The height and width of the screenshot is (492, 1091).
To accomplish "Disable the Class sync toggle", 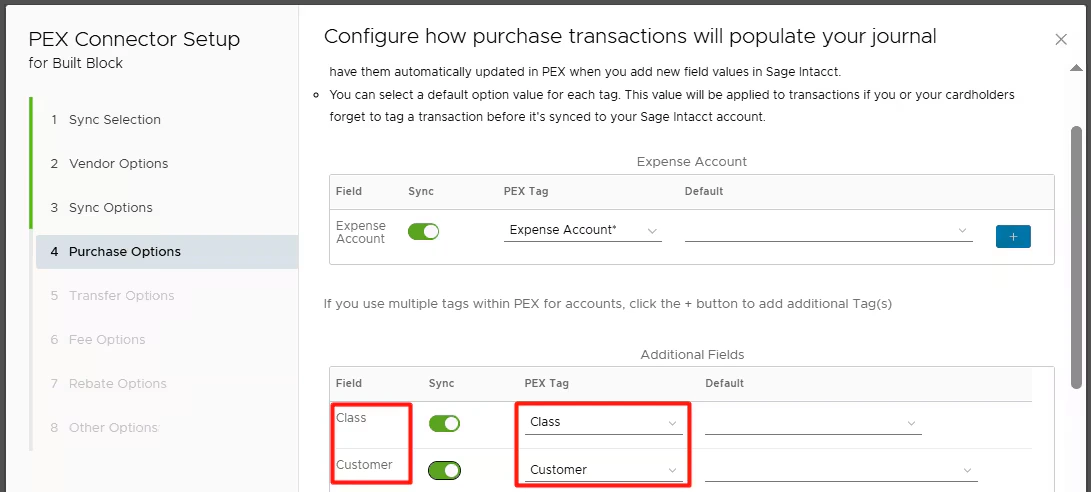I will [x=444, y=423].
